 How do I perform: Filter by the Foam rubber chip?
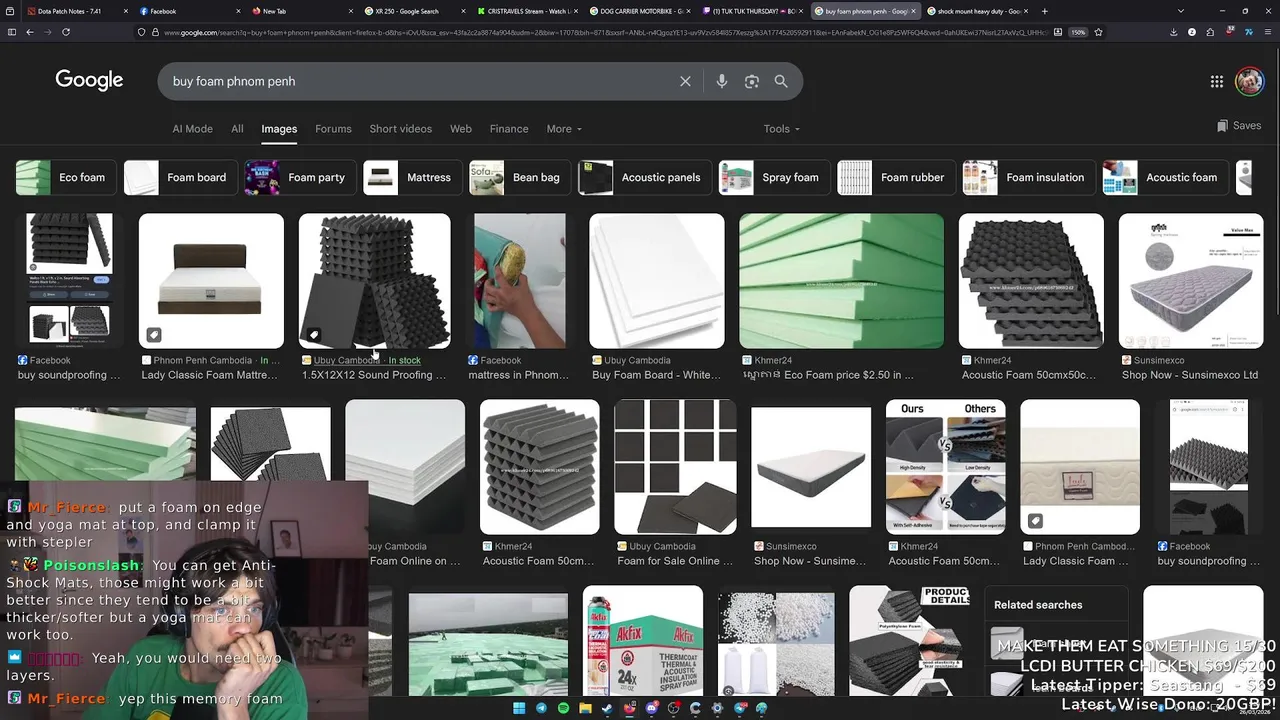coord(896,178)
